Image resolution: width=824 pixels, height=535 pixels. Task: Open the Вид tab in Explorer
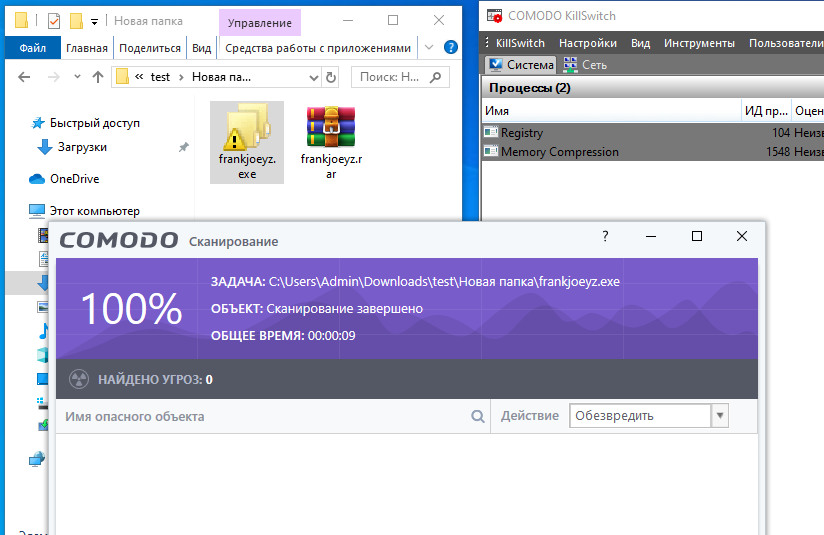tap(201, 48)
